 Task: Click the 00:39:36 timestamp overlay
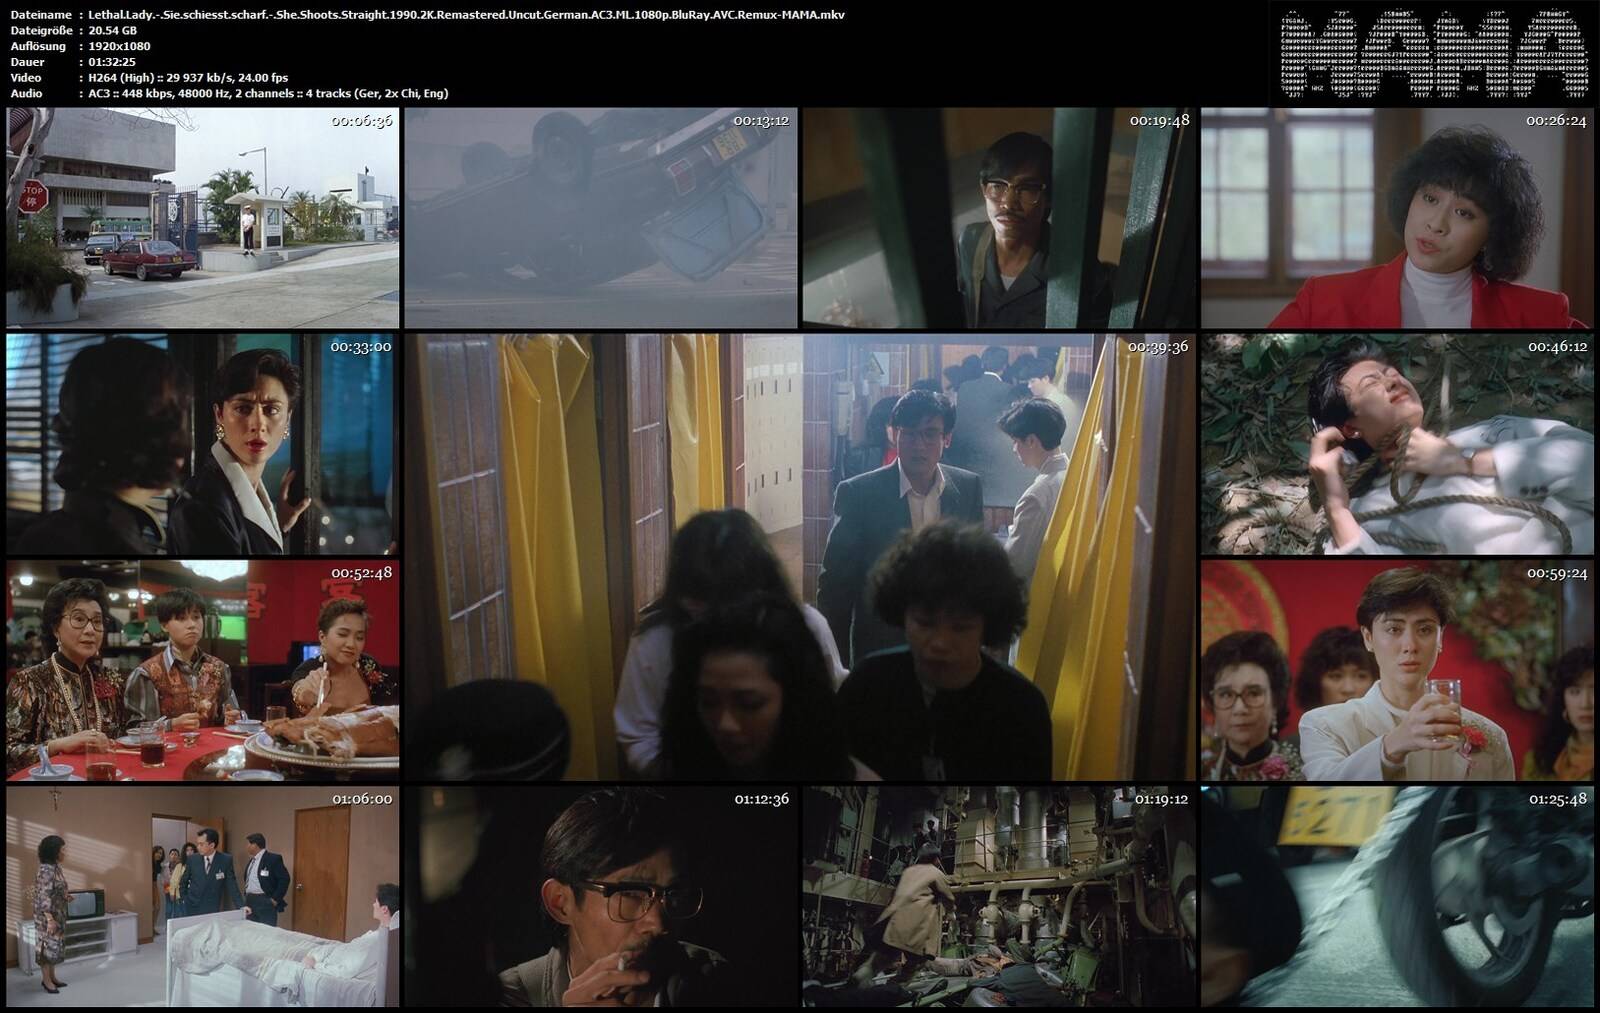[x=1158, y=346]
